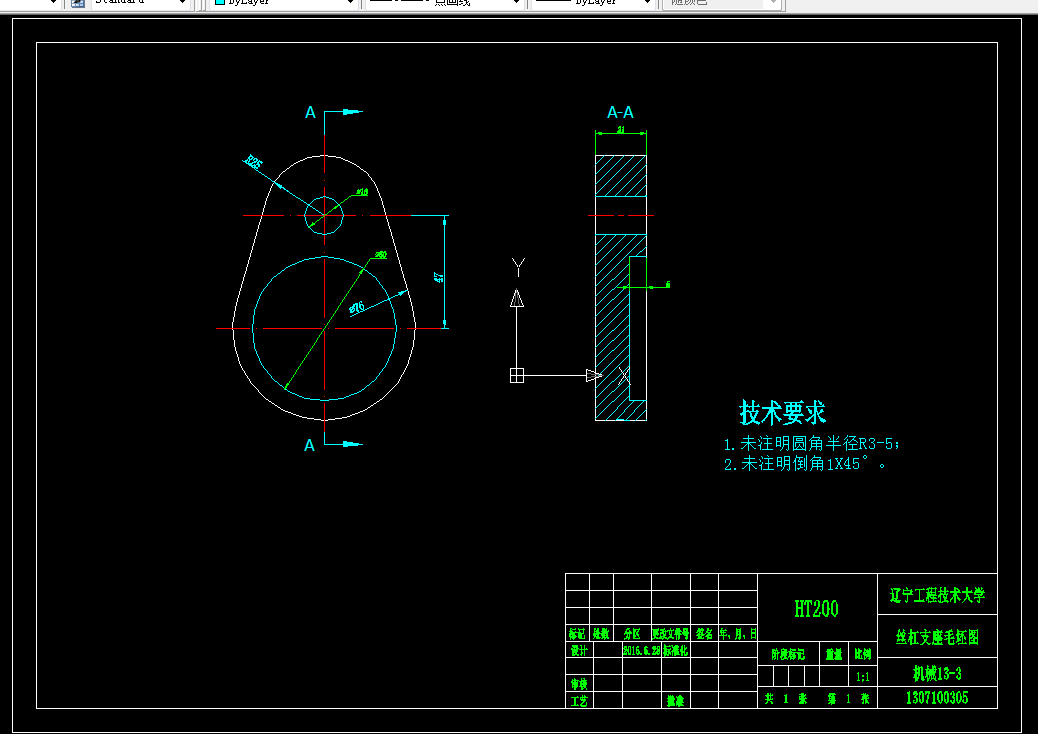Select the 2016.6.28 date text

[x=641, y=651]
